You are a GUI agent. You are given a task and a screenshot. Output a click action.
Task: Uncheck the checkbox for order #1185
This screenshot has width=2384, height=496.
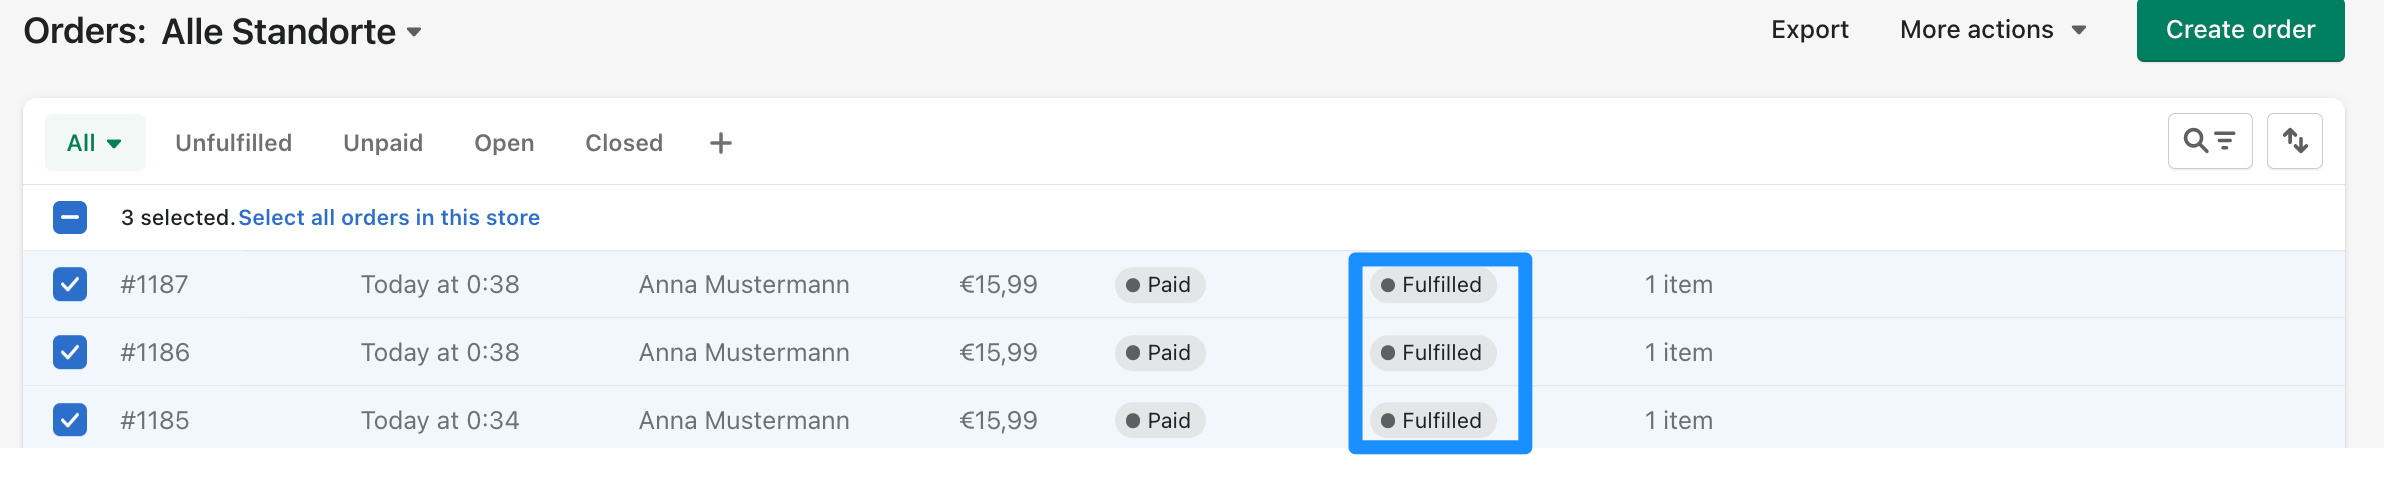pos(70,420)
